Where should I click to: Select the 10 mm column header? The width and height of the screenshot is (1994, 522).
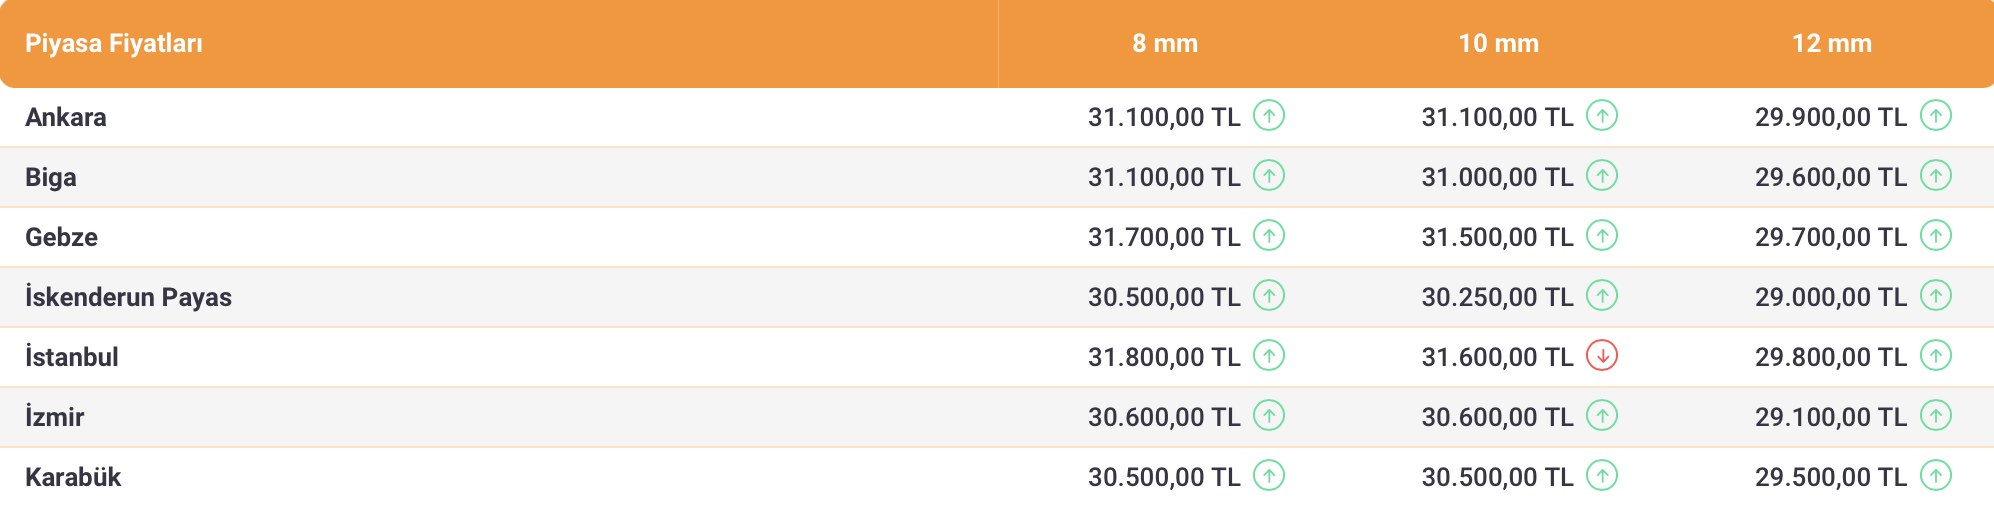pos(1498,44)
